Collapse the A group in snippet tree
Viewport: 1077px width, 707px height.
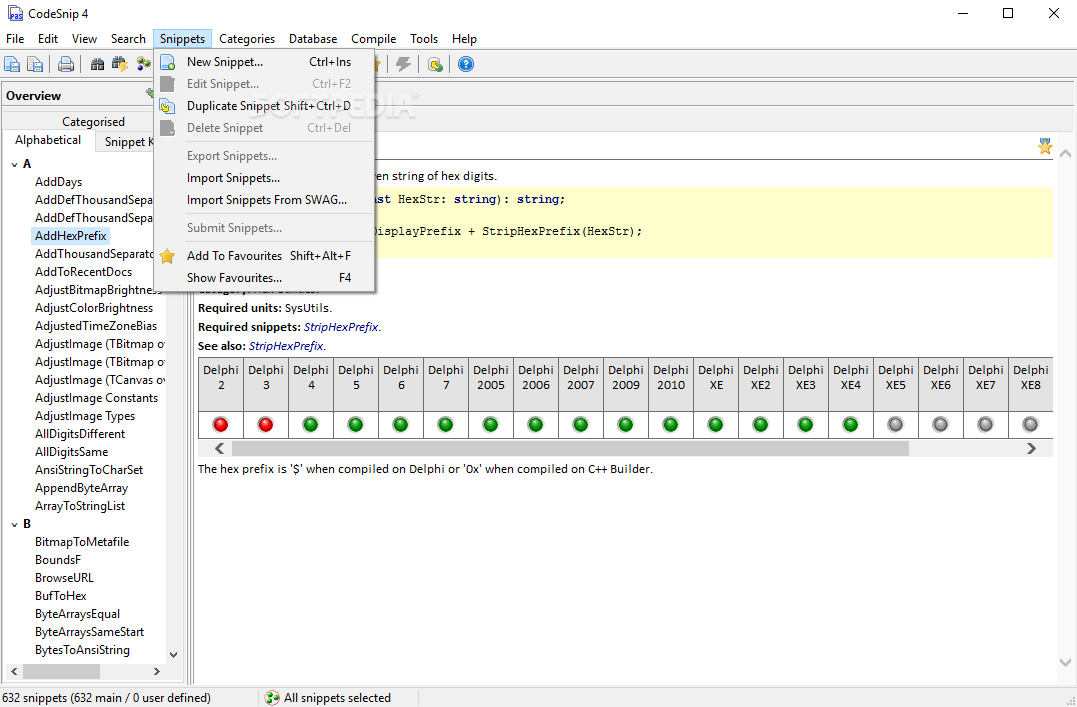tap(15, 164)
